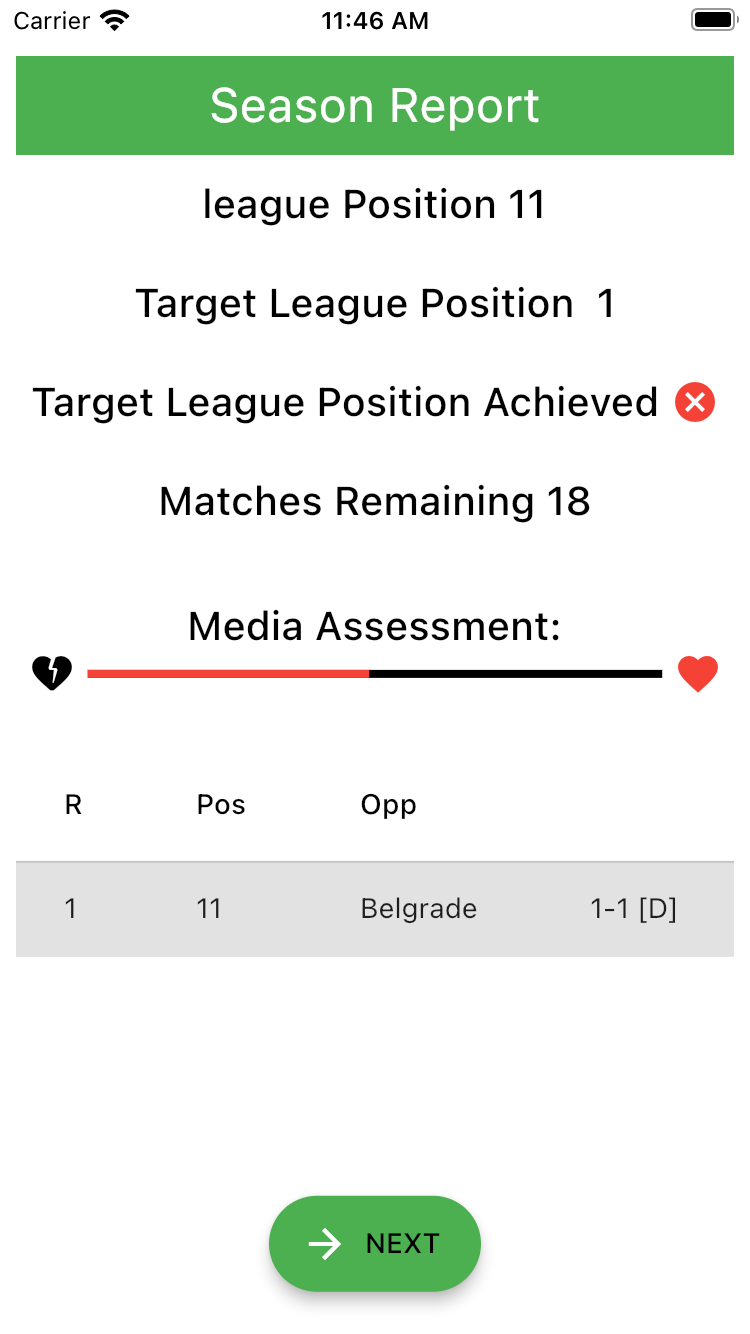Click the Target League Position 1 label
The image size is (750, 1334).
pyautogui.click(x=375, y=304)
